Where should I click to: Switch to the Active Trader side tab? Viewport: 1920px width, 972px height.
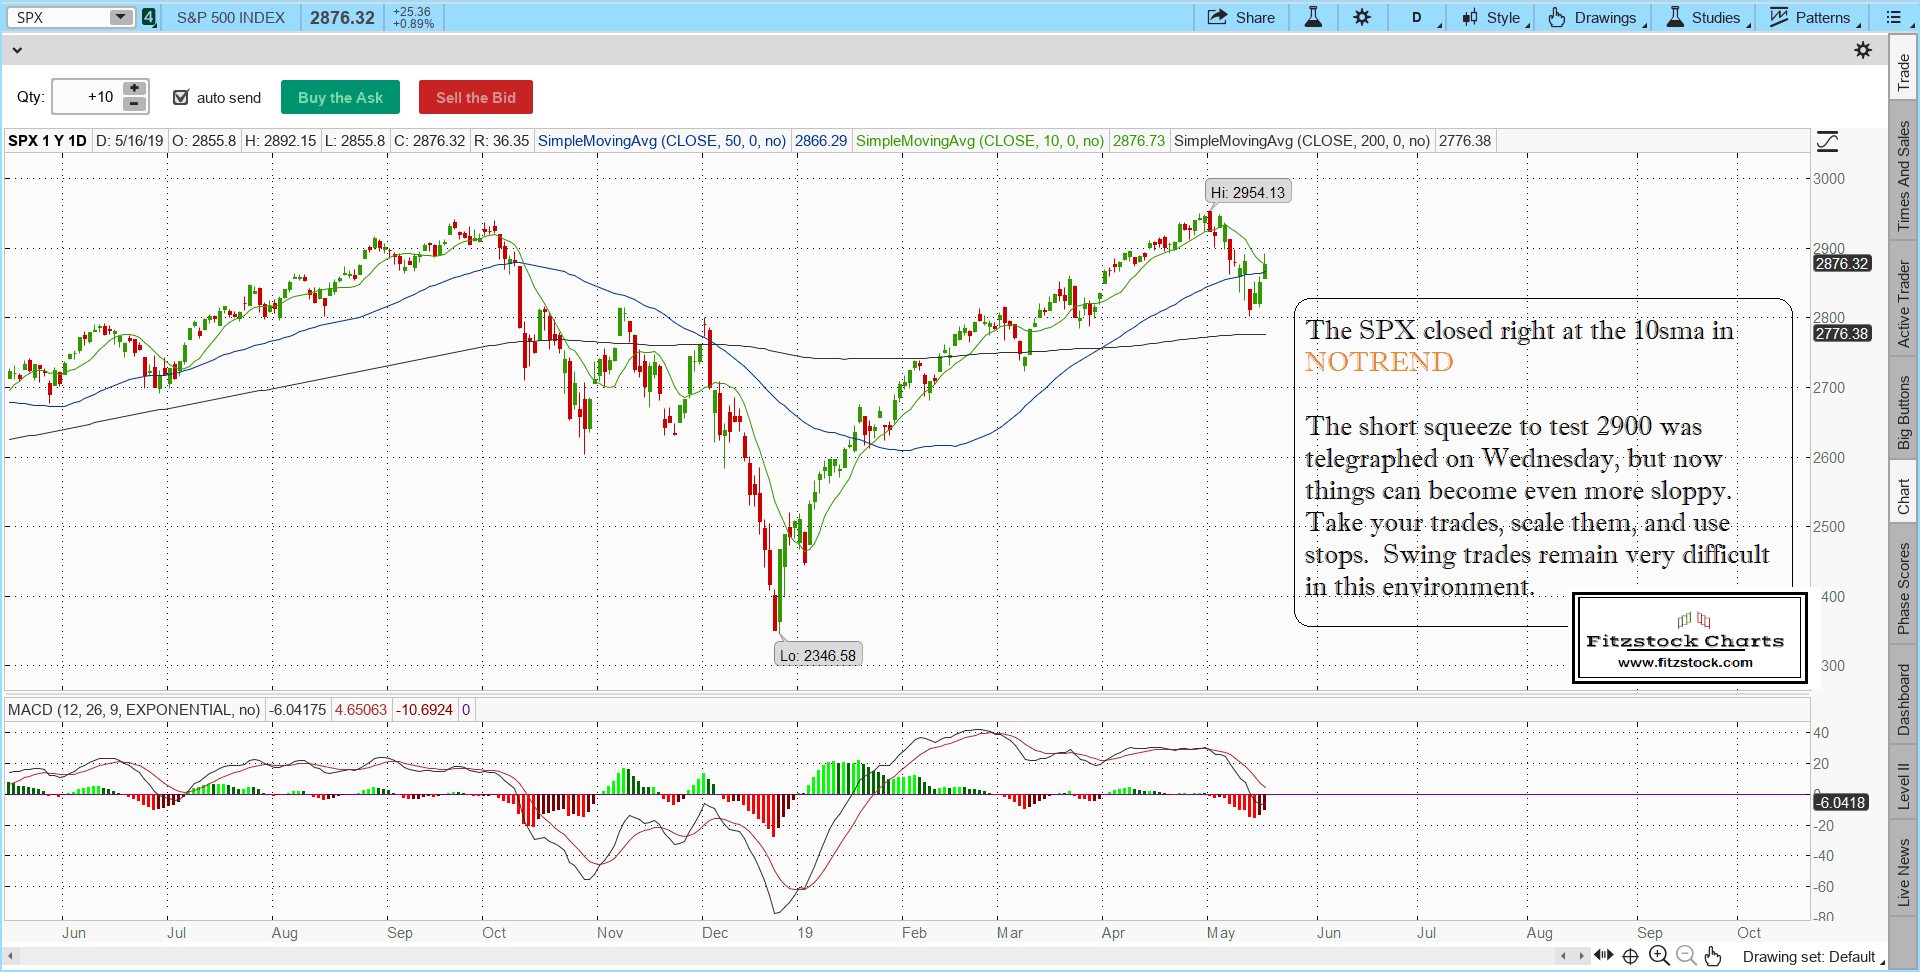(x=1904, y=304)
